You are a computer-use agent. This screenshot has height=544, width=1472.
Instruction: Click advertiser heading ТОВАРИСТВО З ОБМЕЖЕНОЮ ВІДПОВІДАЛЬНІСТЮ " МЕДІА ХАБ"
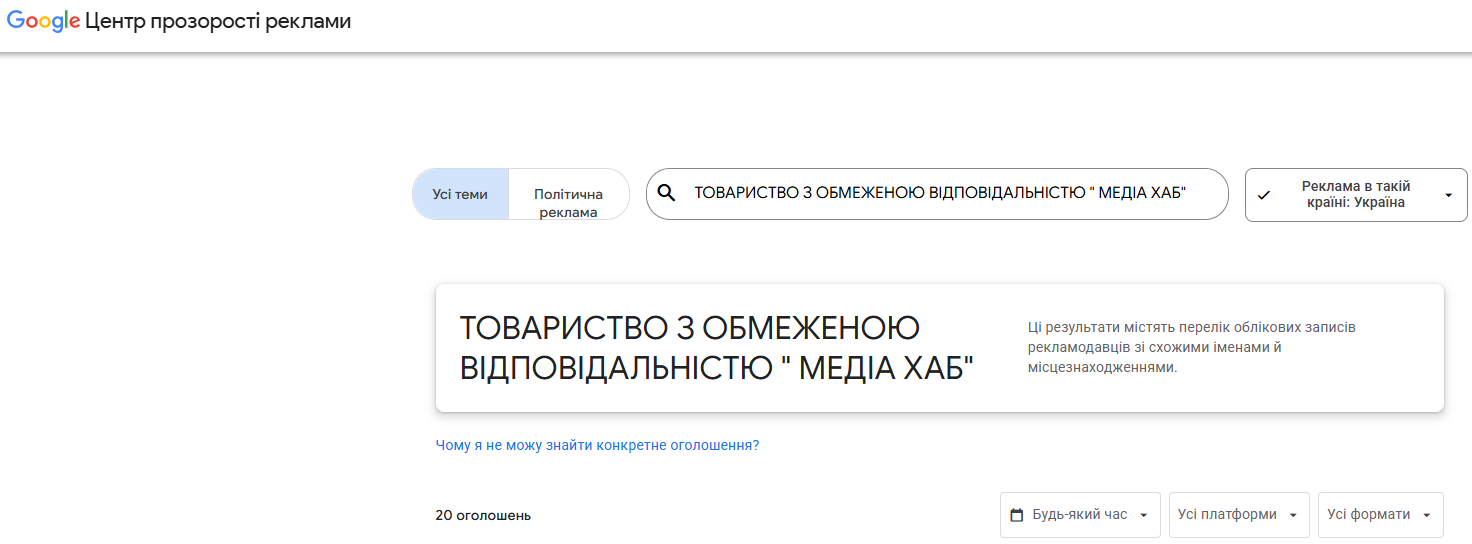(717, 348)
